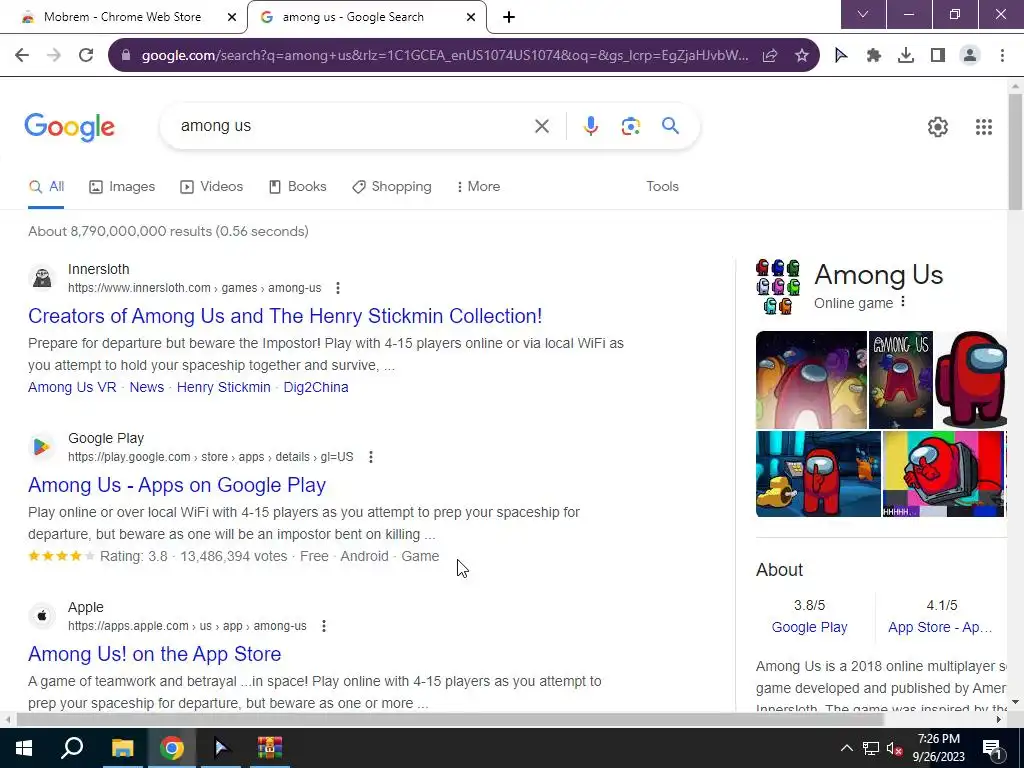
Task: Open the Windows Start menu
Action: [24, 748]
